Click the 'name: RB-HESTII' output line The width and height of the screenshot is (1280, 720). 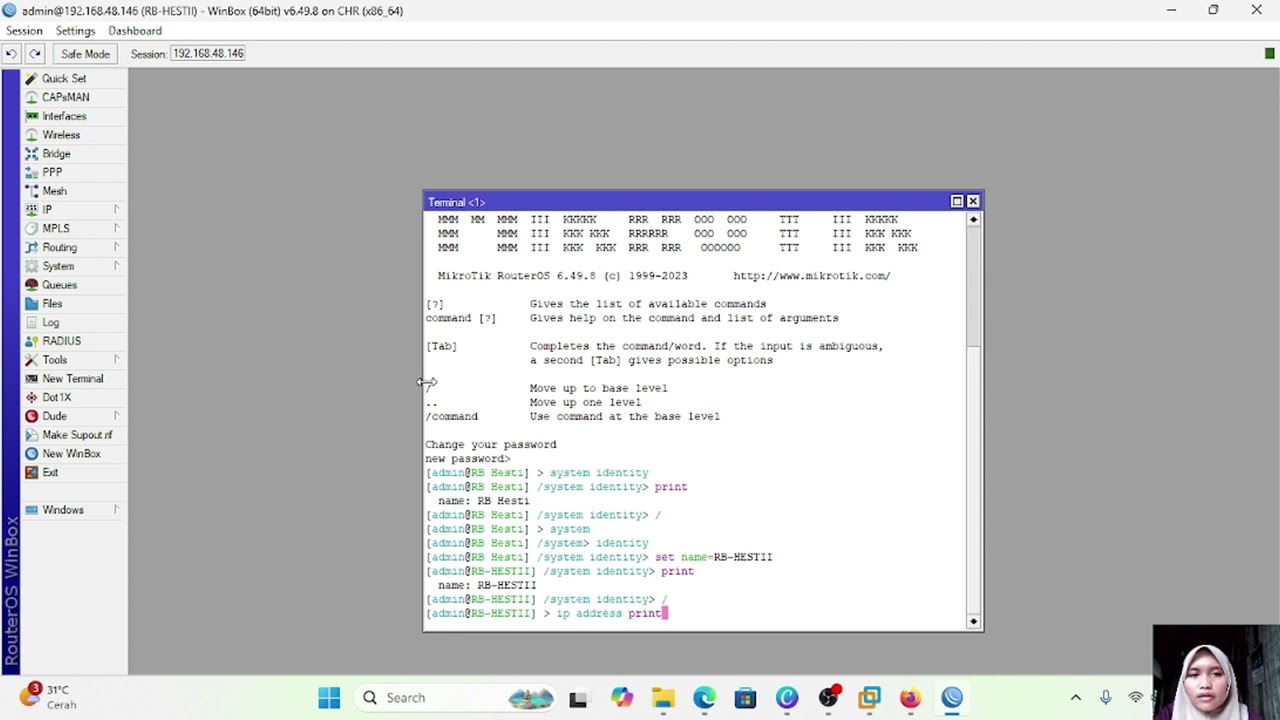click(487, 585)
